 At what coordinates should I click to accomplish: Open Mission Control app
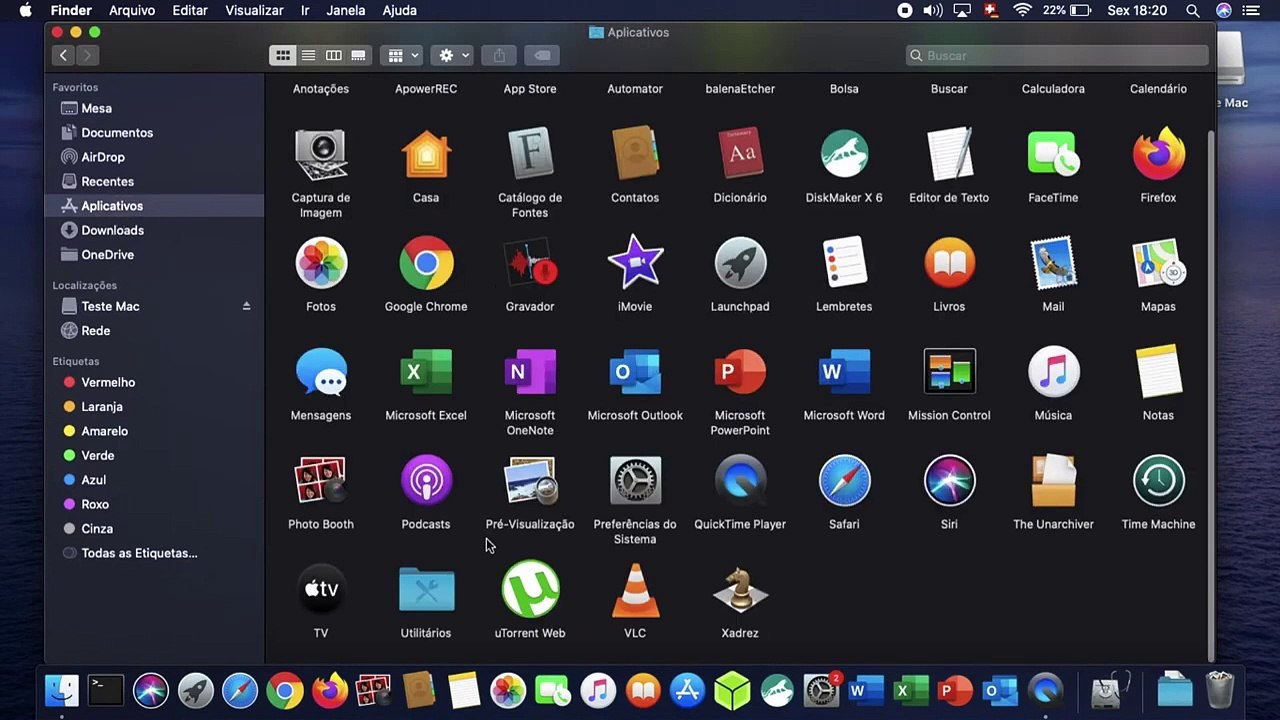click(x=949, y=373)
